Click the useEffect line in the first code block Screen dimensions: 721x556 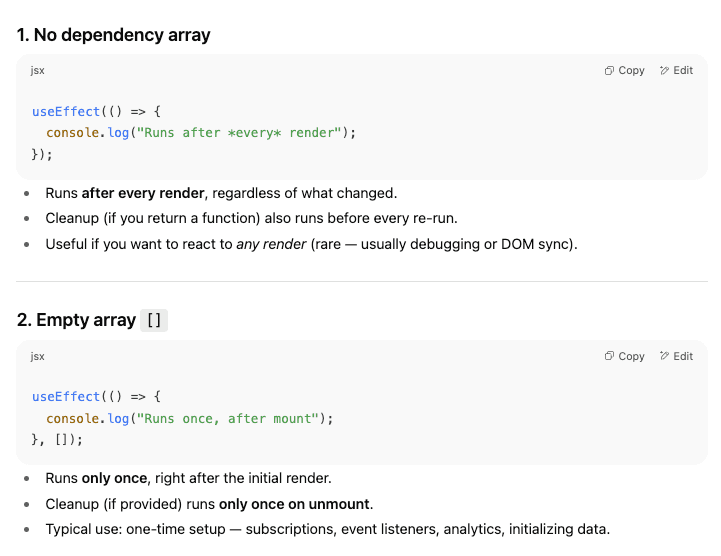point(96,111)
